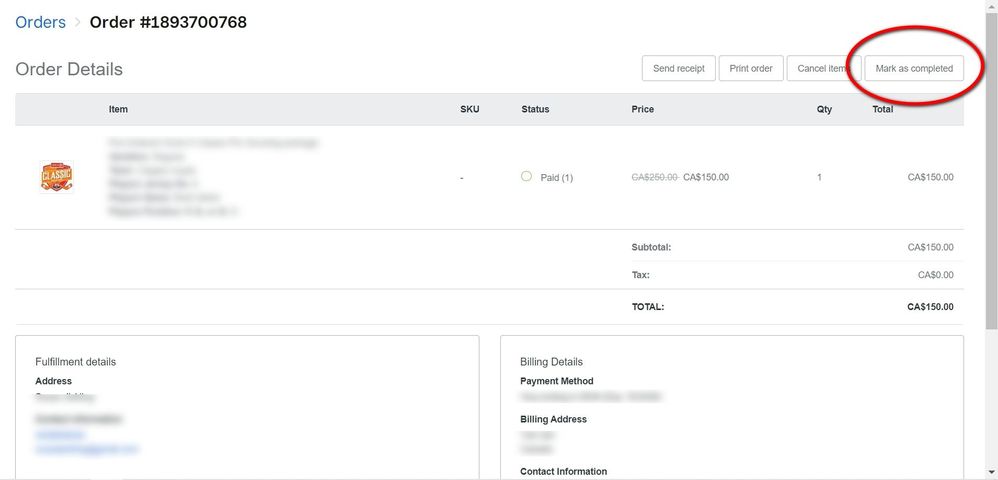Click the Total column header

pyautogui.click(x=882, y=109)
